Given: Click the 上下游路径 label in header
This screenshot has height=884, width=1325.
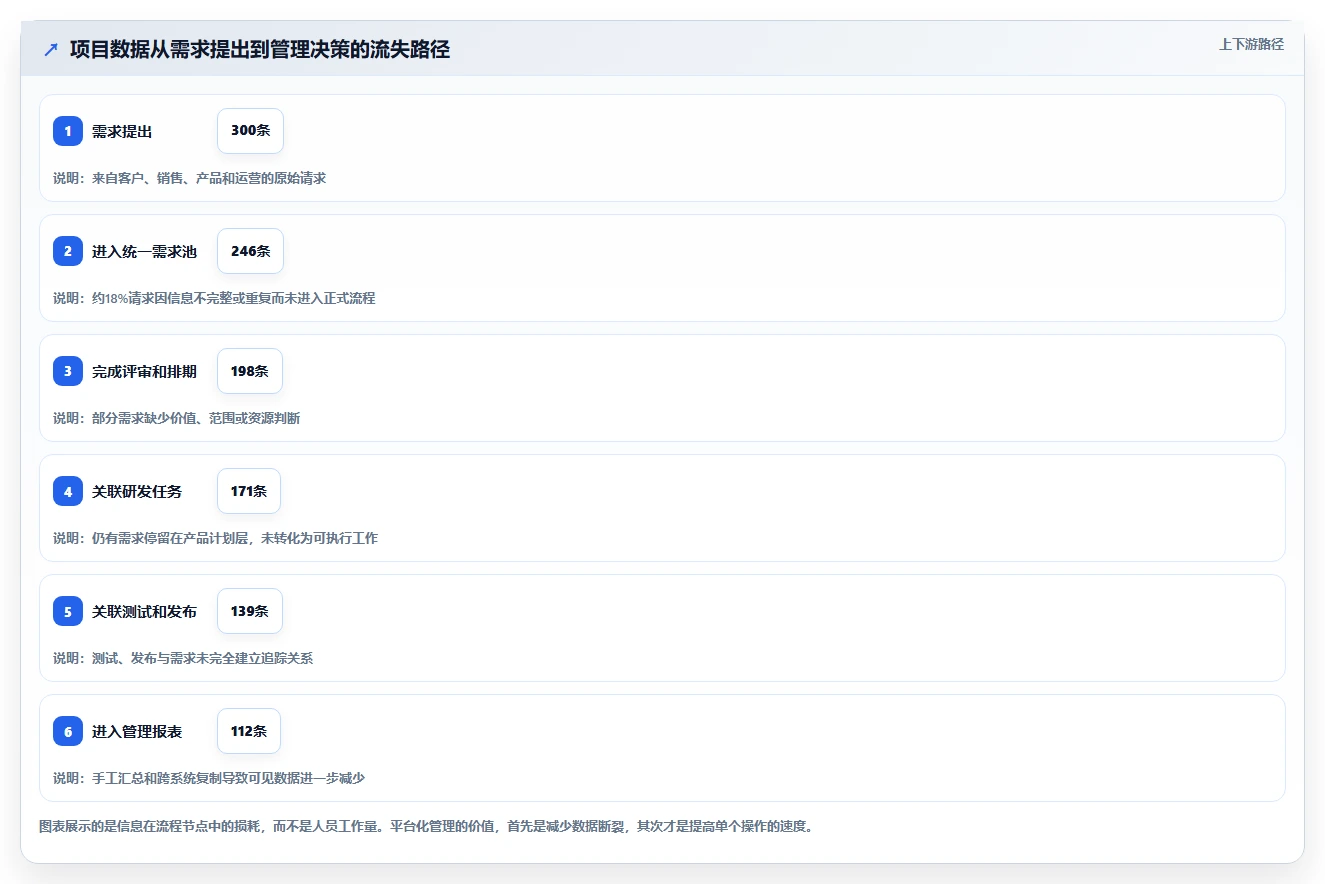Looking at the screenshot, I should tap(1251, 44).
